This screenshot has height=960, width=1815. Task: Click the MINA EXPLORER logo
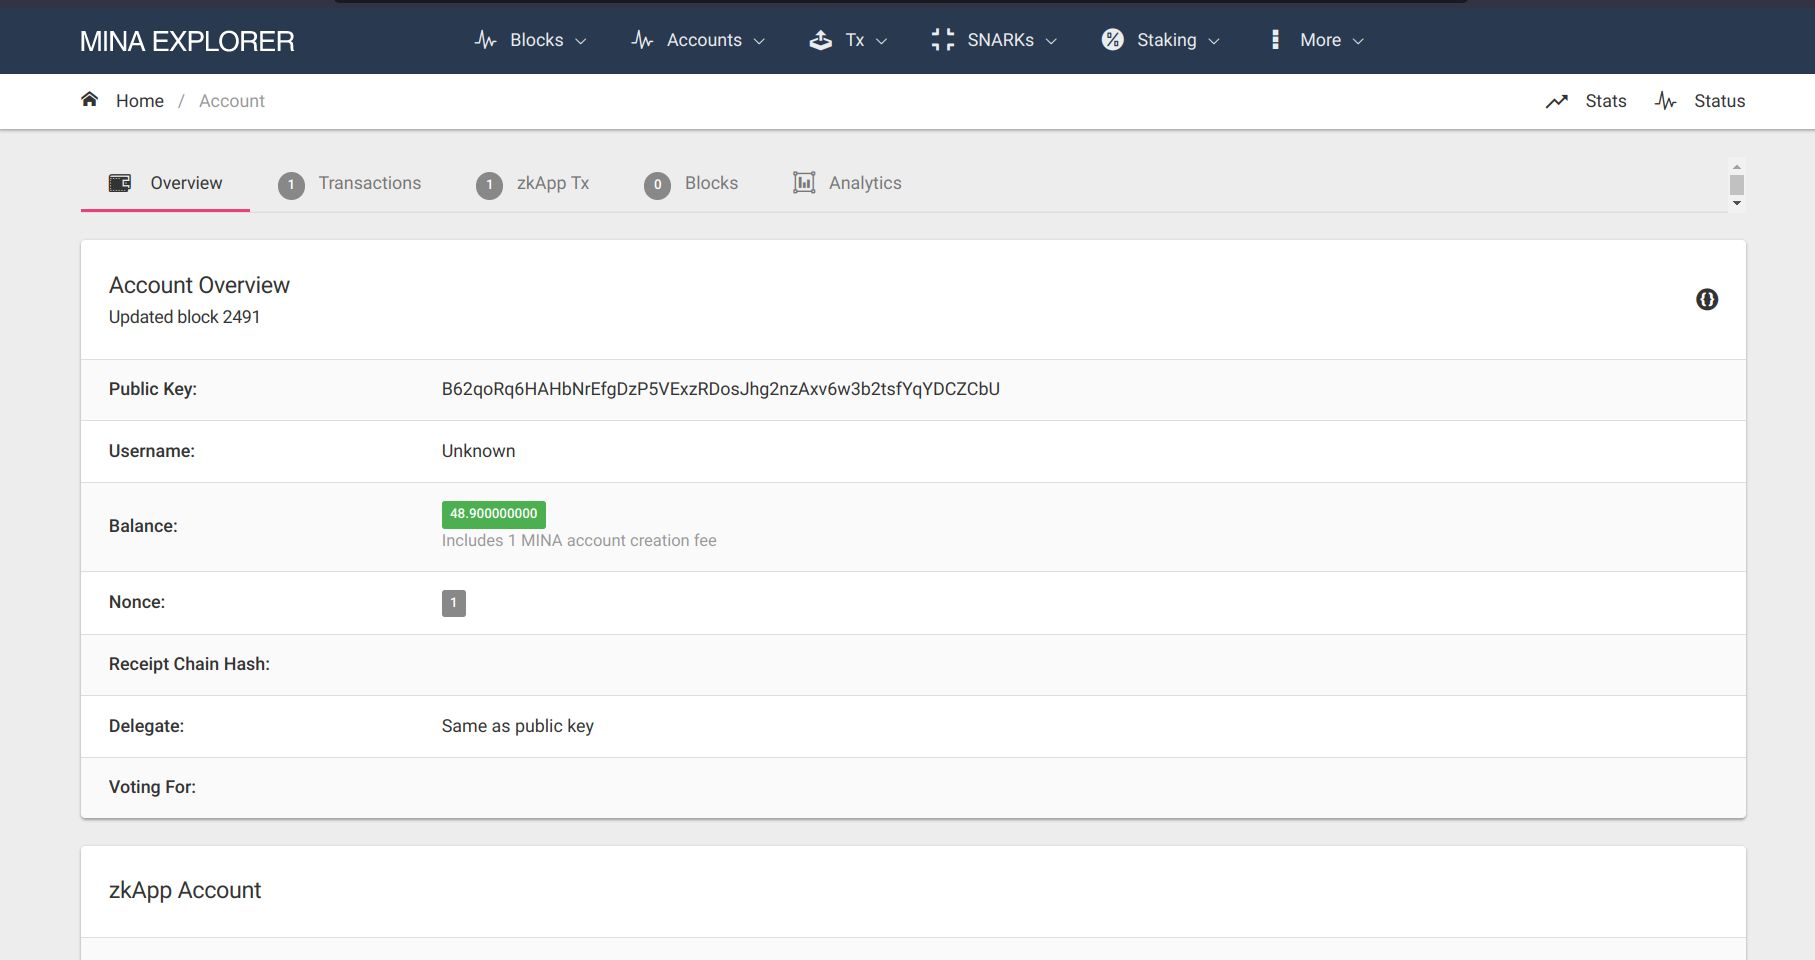tap(187, 41)
